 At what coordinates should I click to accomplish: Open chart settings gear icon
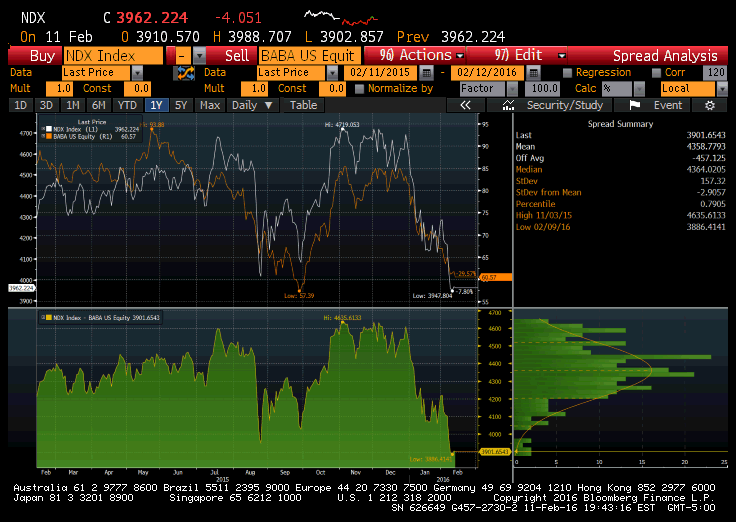[x=710, y=105]
